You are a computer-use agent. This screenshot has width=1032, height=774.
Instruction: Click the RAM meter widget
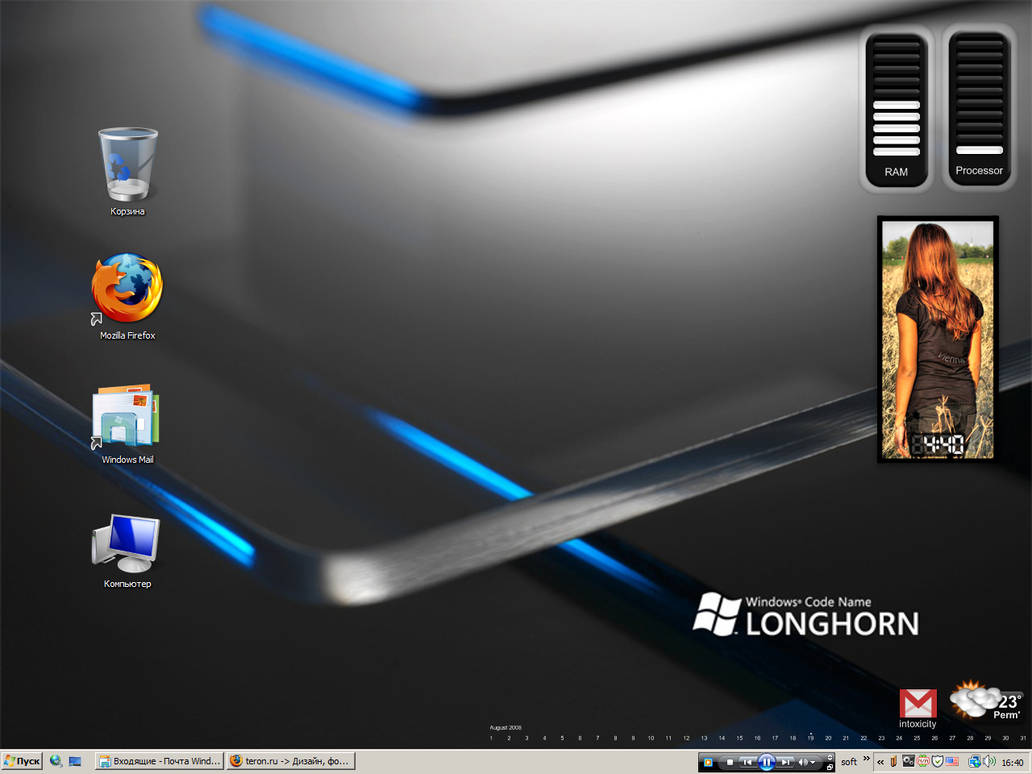point(896,108)
